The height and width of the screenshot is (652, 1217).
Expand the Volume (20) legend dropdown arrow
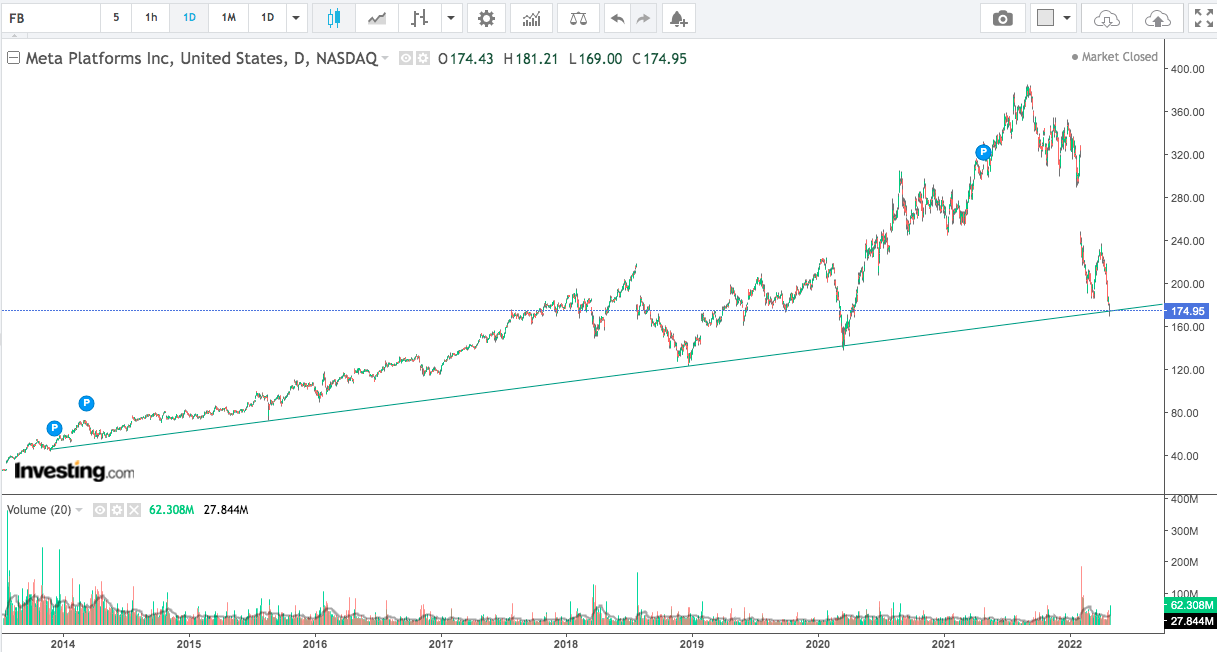[x=78, y=510]
